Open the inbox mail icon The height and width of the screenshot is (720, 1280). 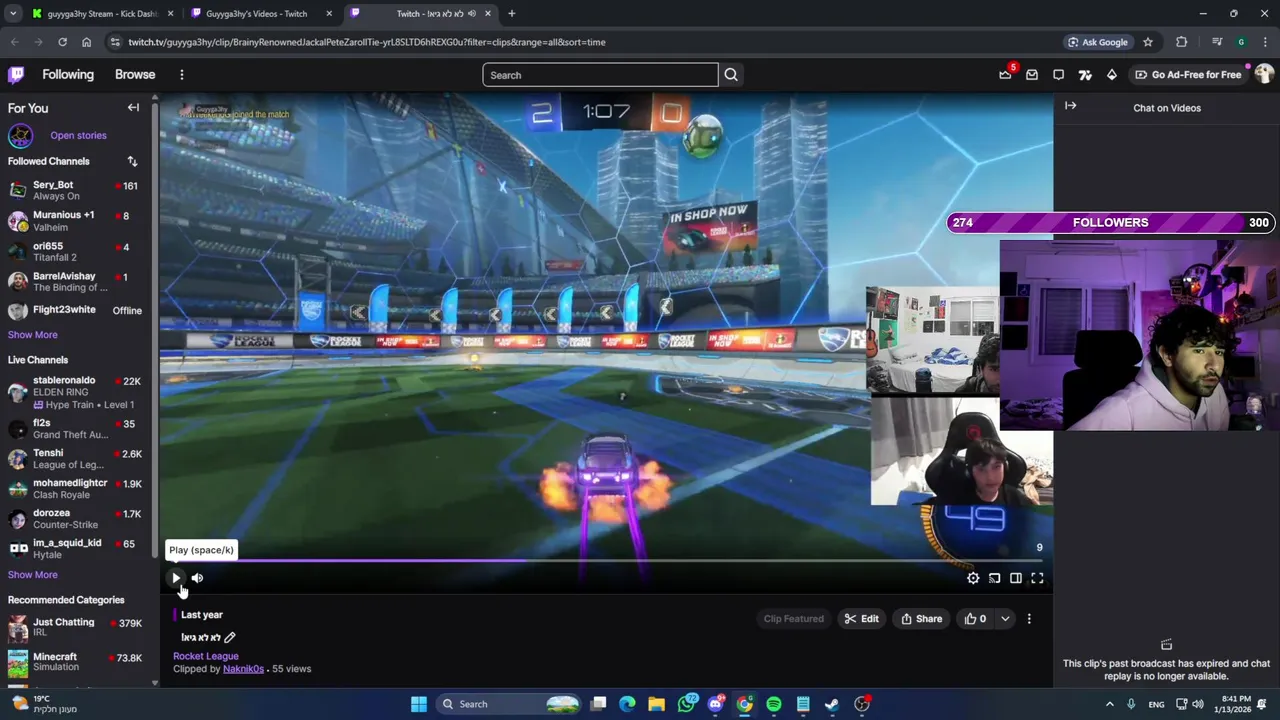[x=1032, y=75]
